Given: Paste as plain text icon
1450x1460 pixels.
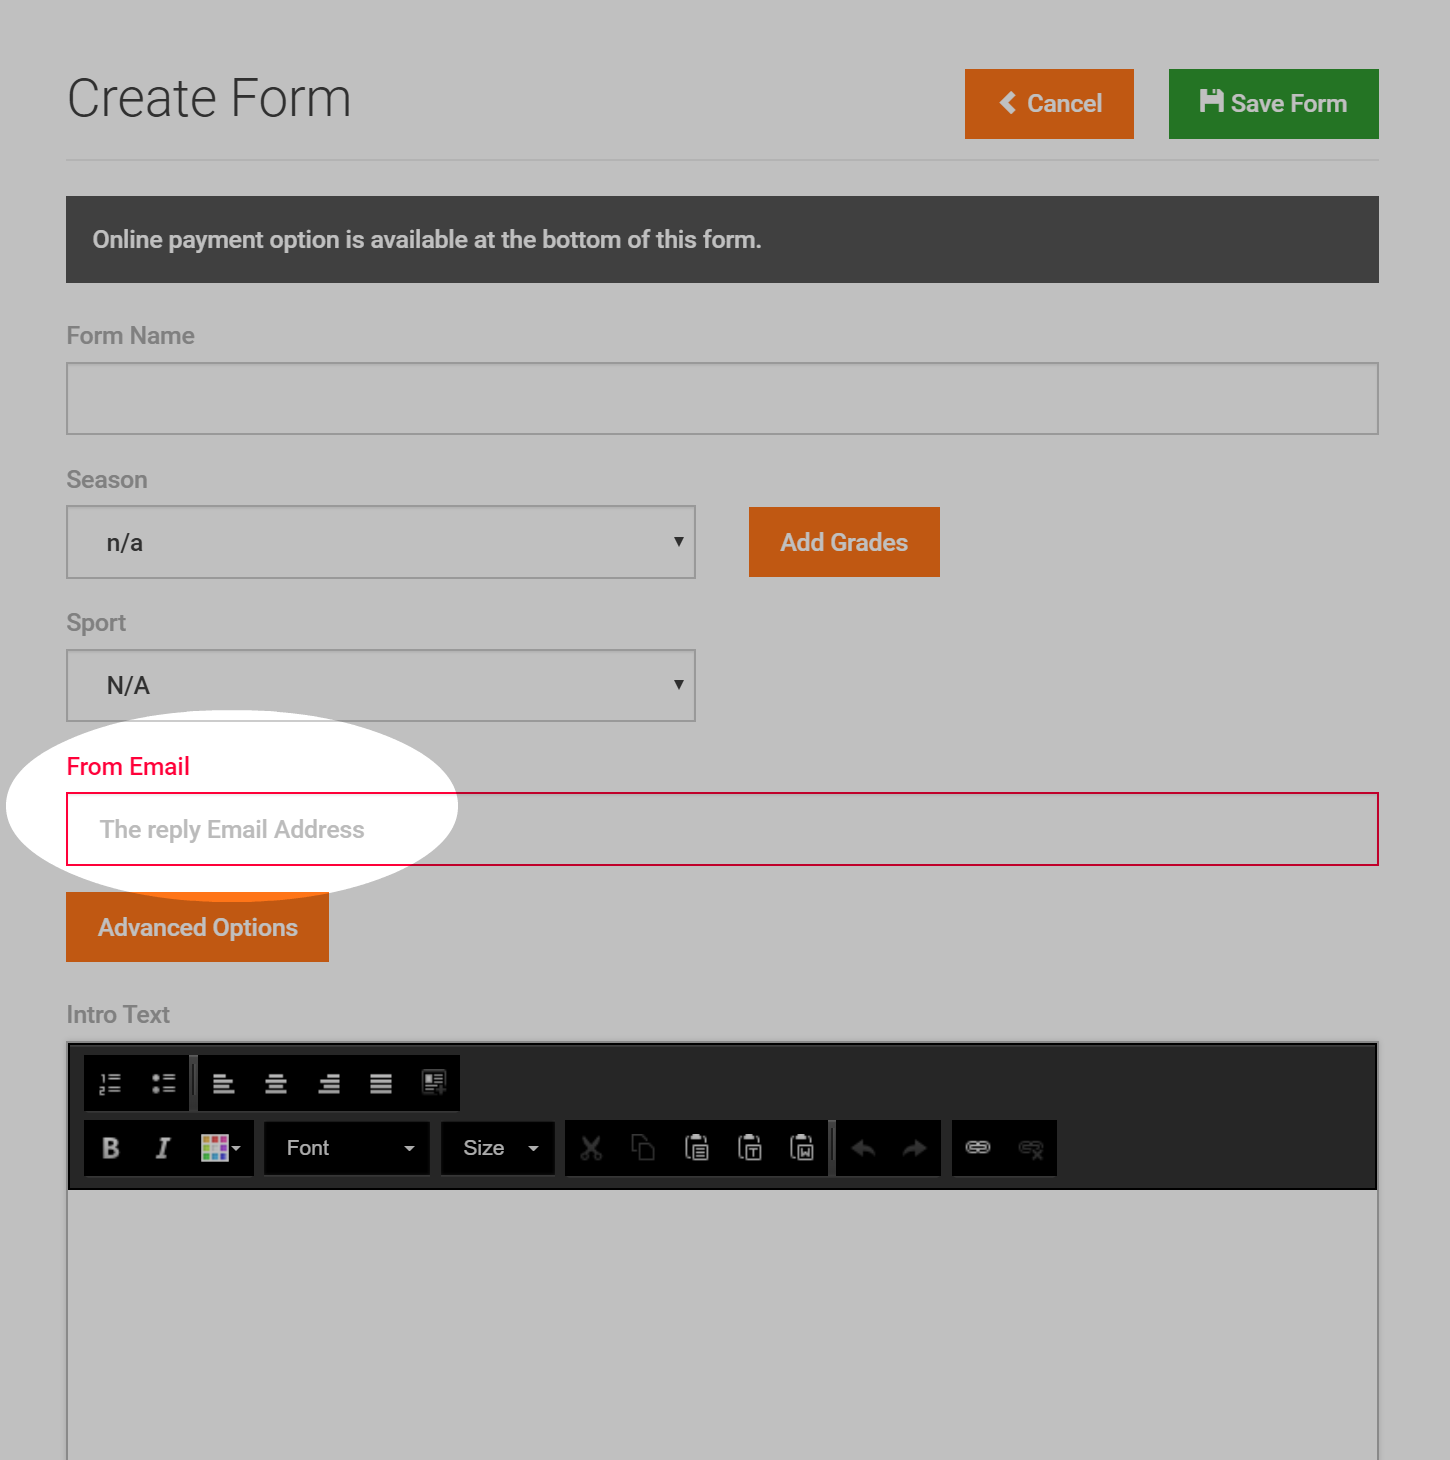Looking at the screenshot, I should pyautogui.click(x=750, y=1148).
